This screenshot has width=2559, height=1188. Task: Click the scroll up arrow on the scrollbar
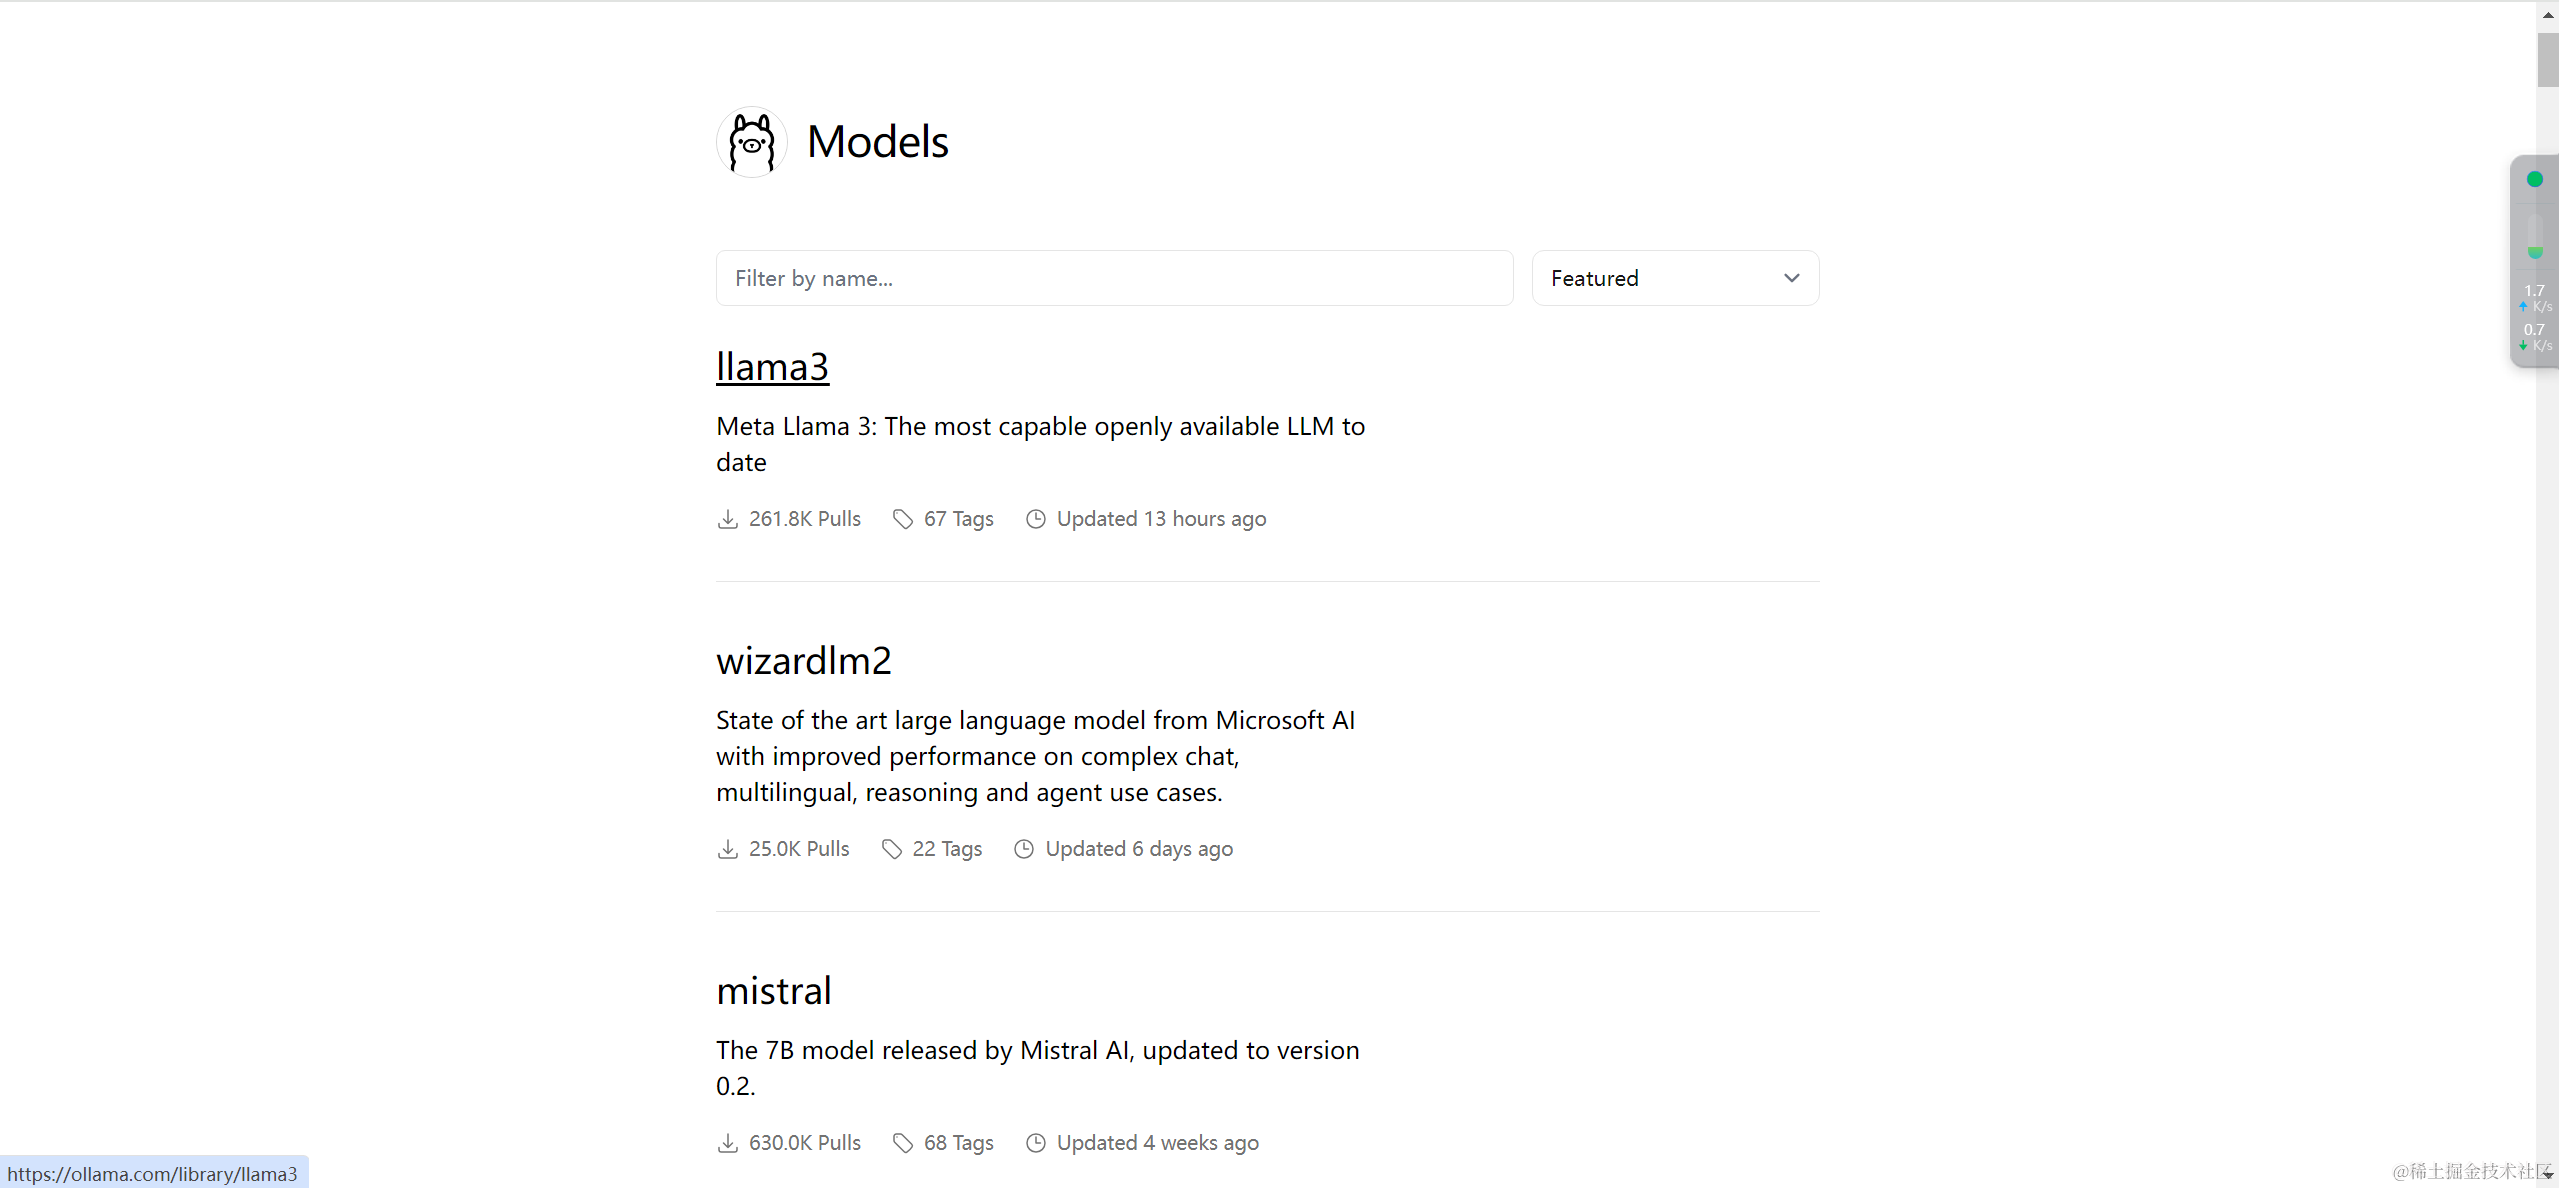click(x=2547, y=15)
